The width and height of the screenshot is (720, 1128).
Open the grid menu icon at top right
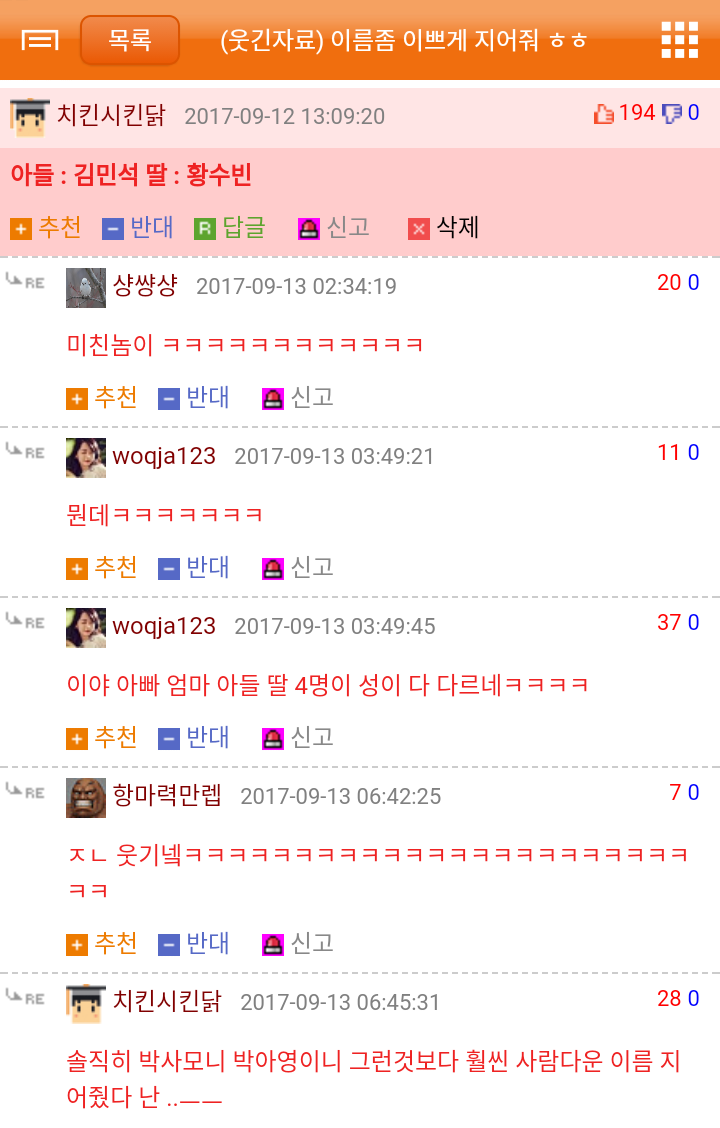tap(680, 40)
